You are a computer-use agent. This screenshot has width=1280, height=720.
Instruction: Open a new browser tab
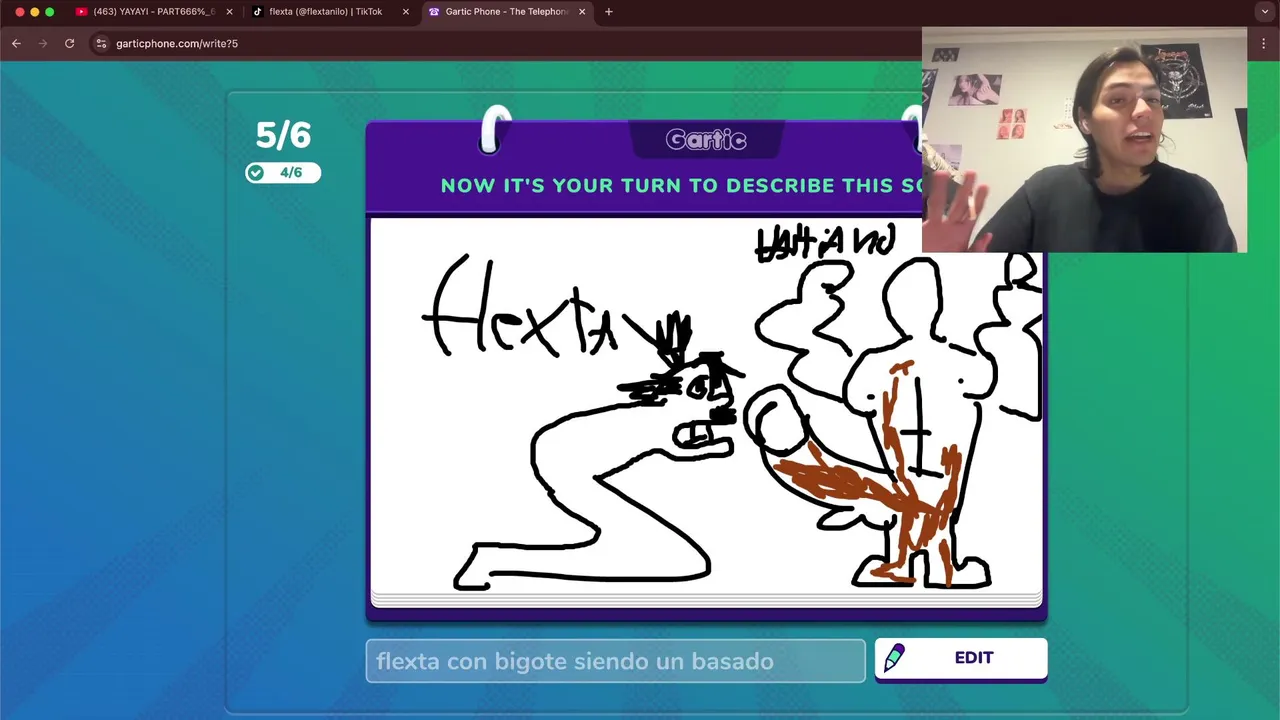[x=609, y=12]
